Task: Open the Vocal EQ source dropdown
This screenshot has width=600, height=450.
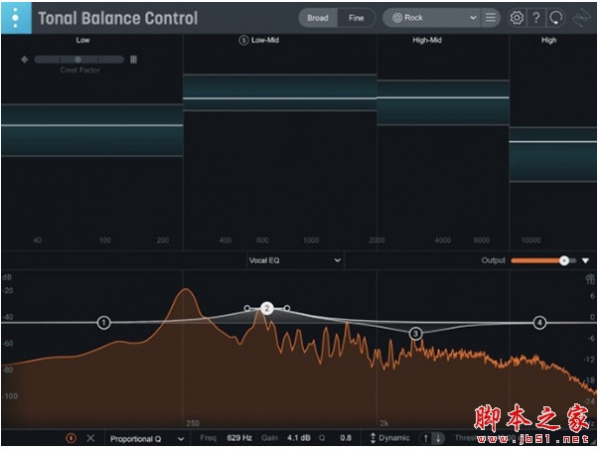Action: pyautogui.click(x=294, y=260)
